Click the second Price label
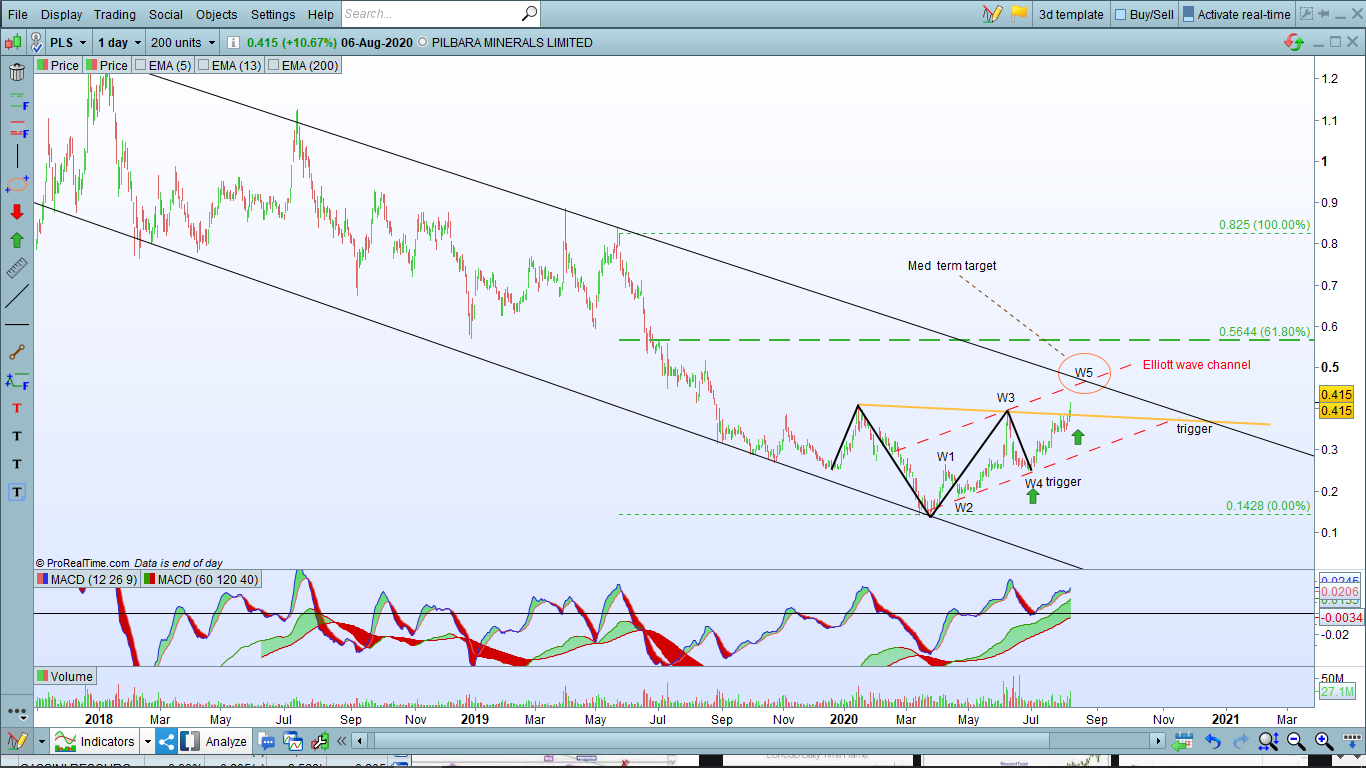 coord(107,65)
